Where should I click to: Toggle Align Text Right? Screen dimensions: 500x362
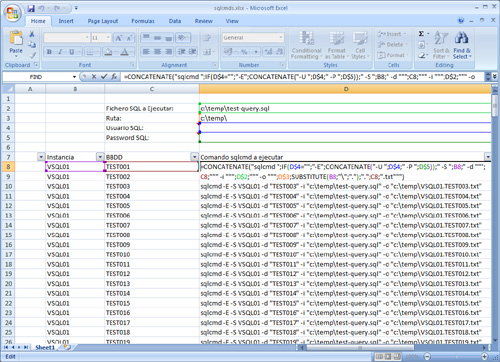pos(169,52)
